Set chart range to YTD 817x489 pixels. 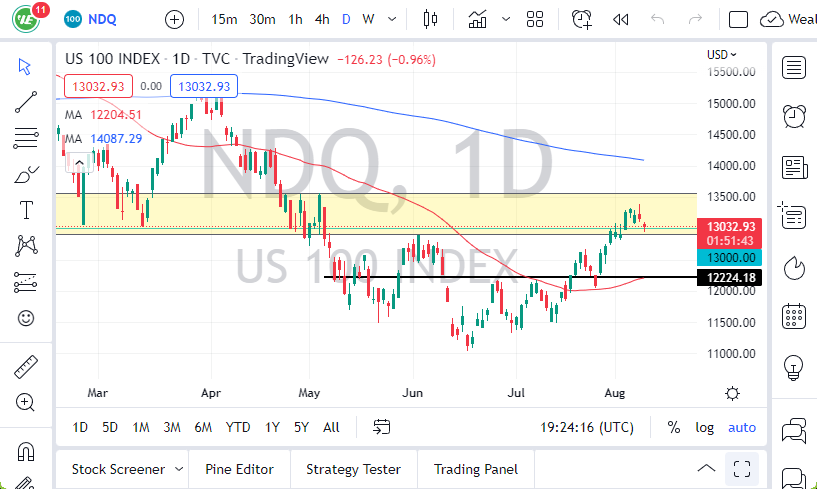coord(238,427)
